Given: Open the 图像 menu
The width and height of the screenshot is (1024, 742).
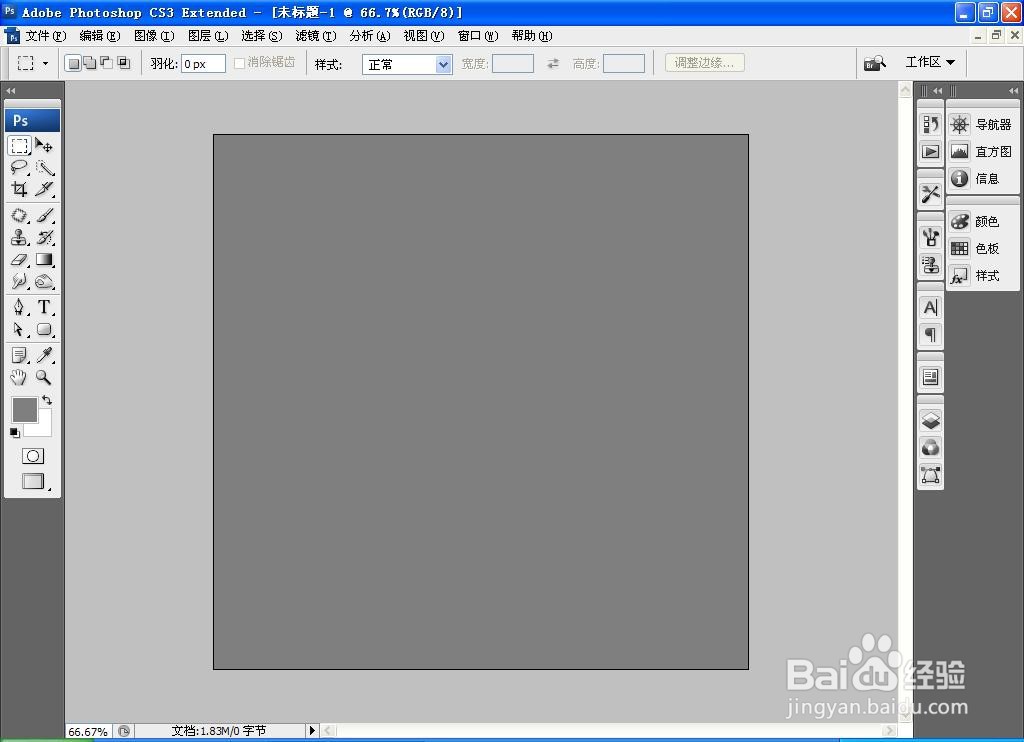Looking at the screenshot, I should [154, 36].
